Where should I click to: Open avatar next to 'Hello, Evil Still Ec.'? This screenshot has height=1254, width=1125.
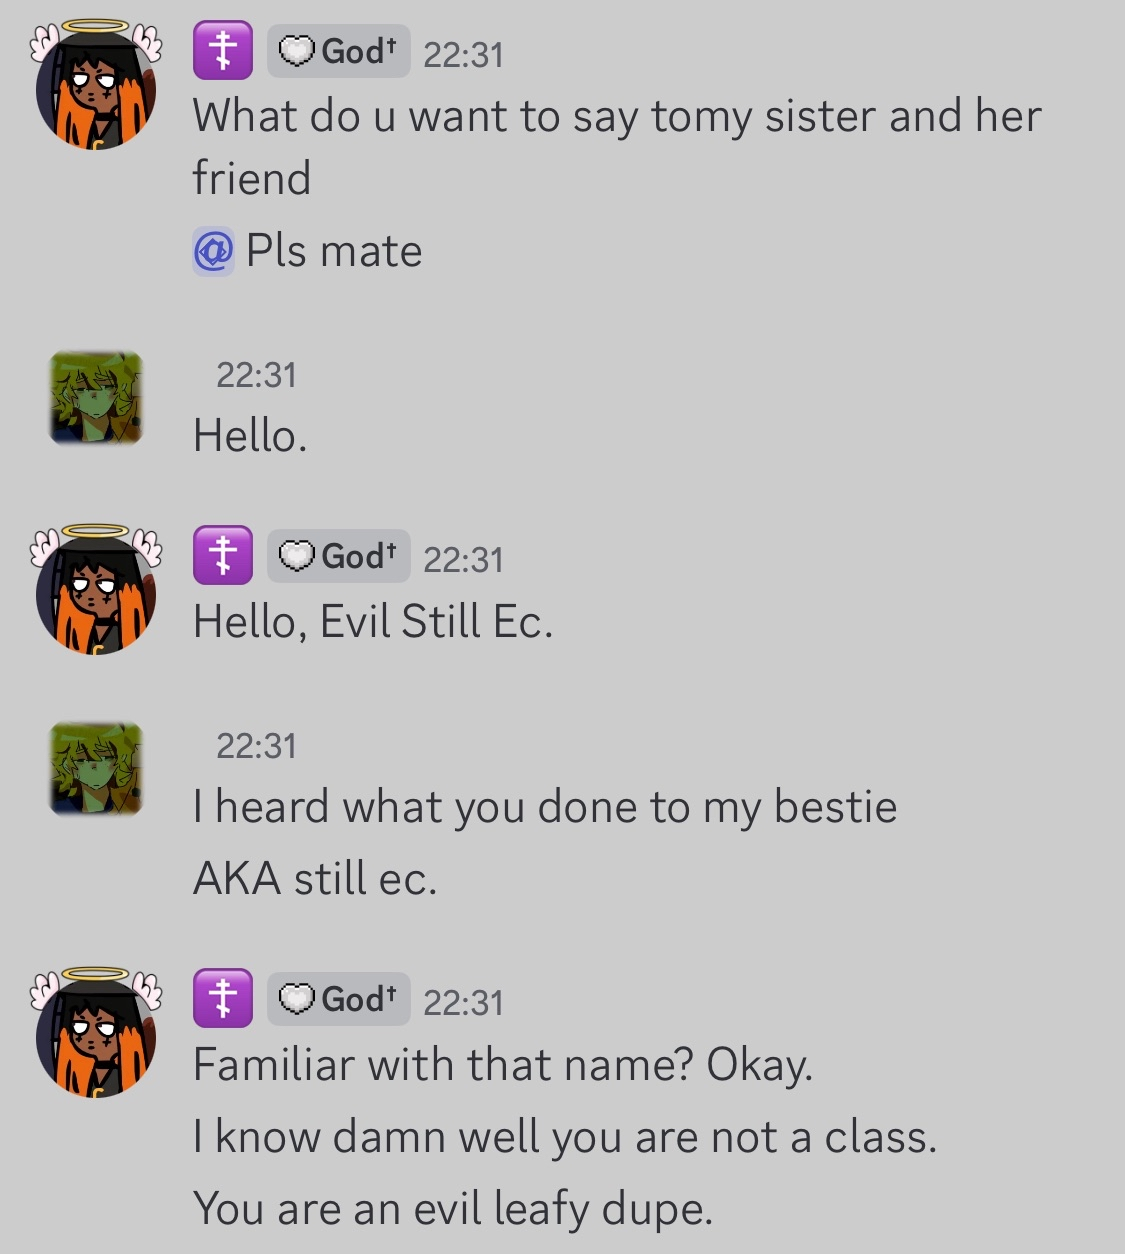point(96,589)
